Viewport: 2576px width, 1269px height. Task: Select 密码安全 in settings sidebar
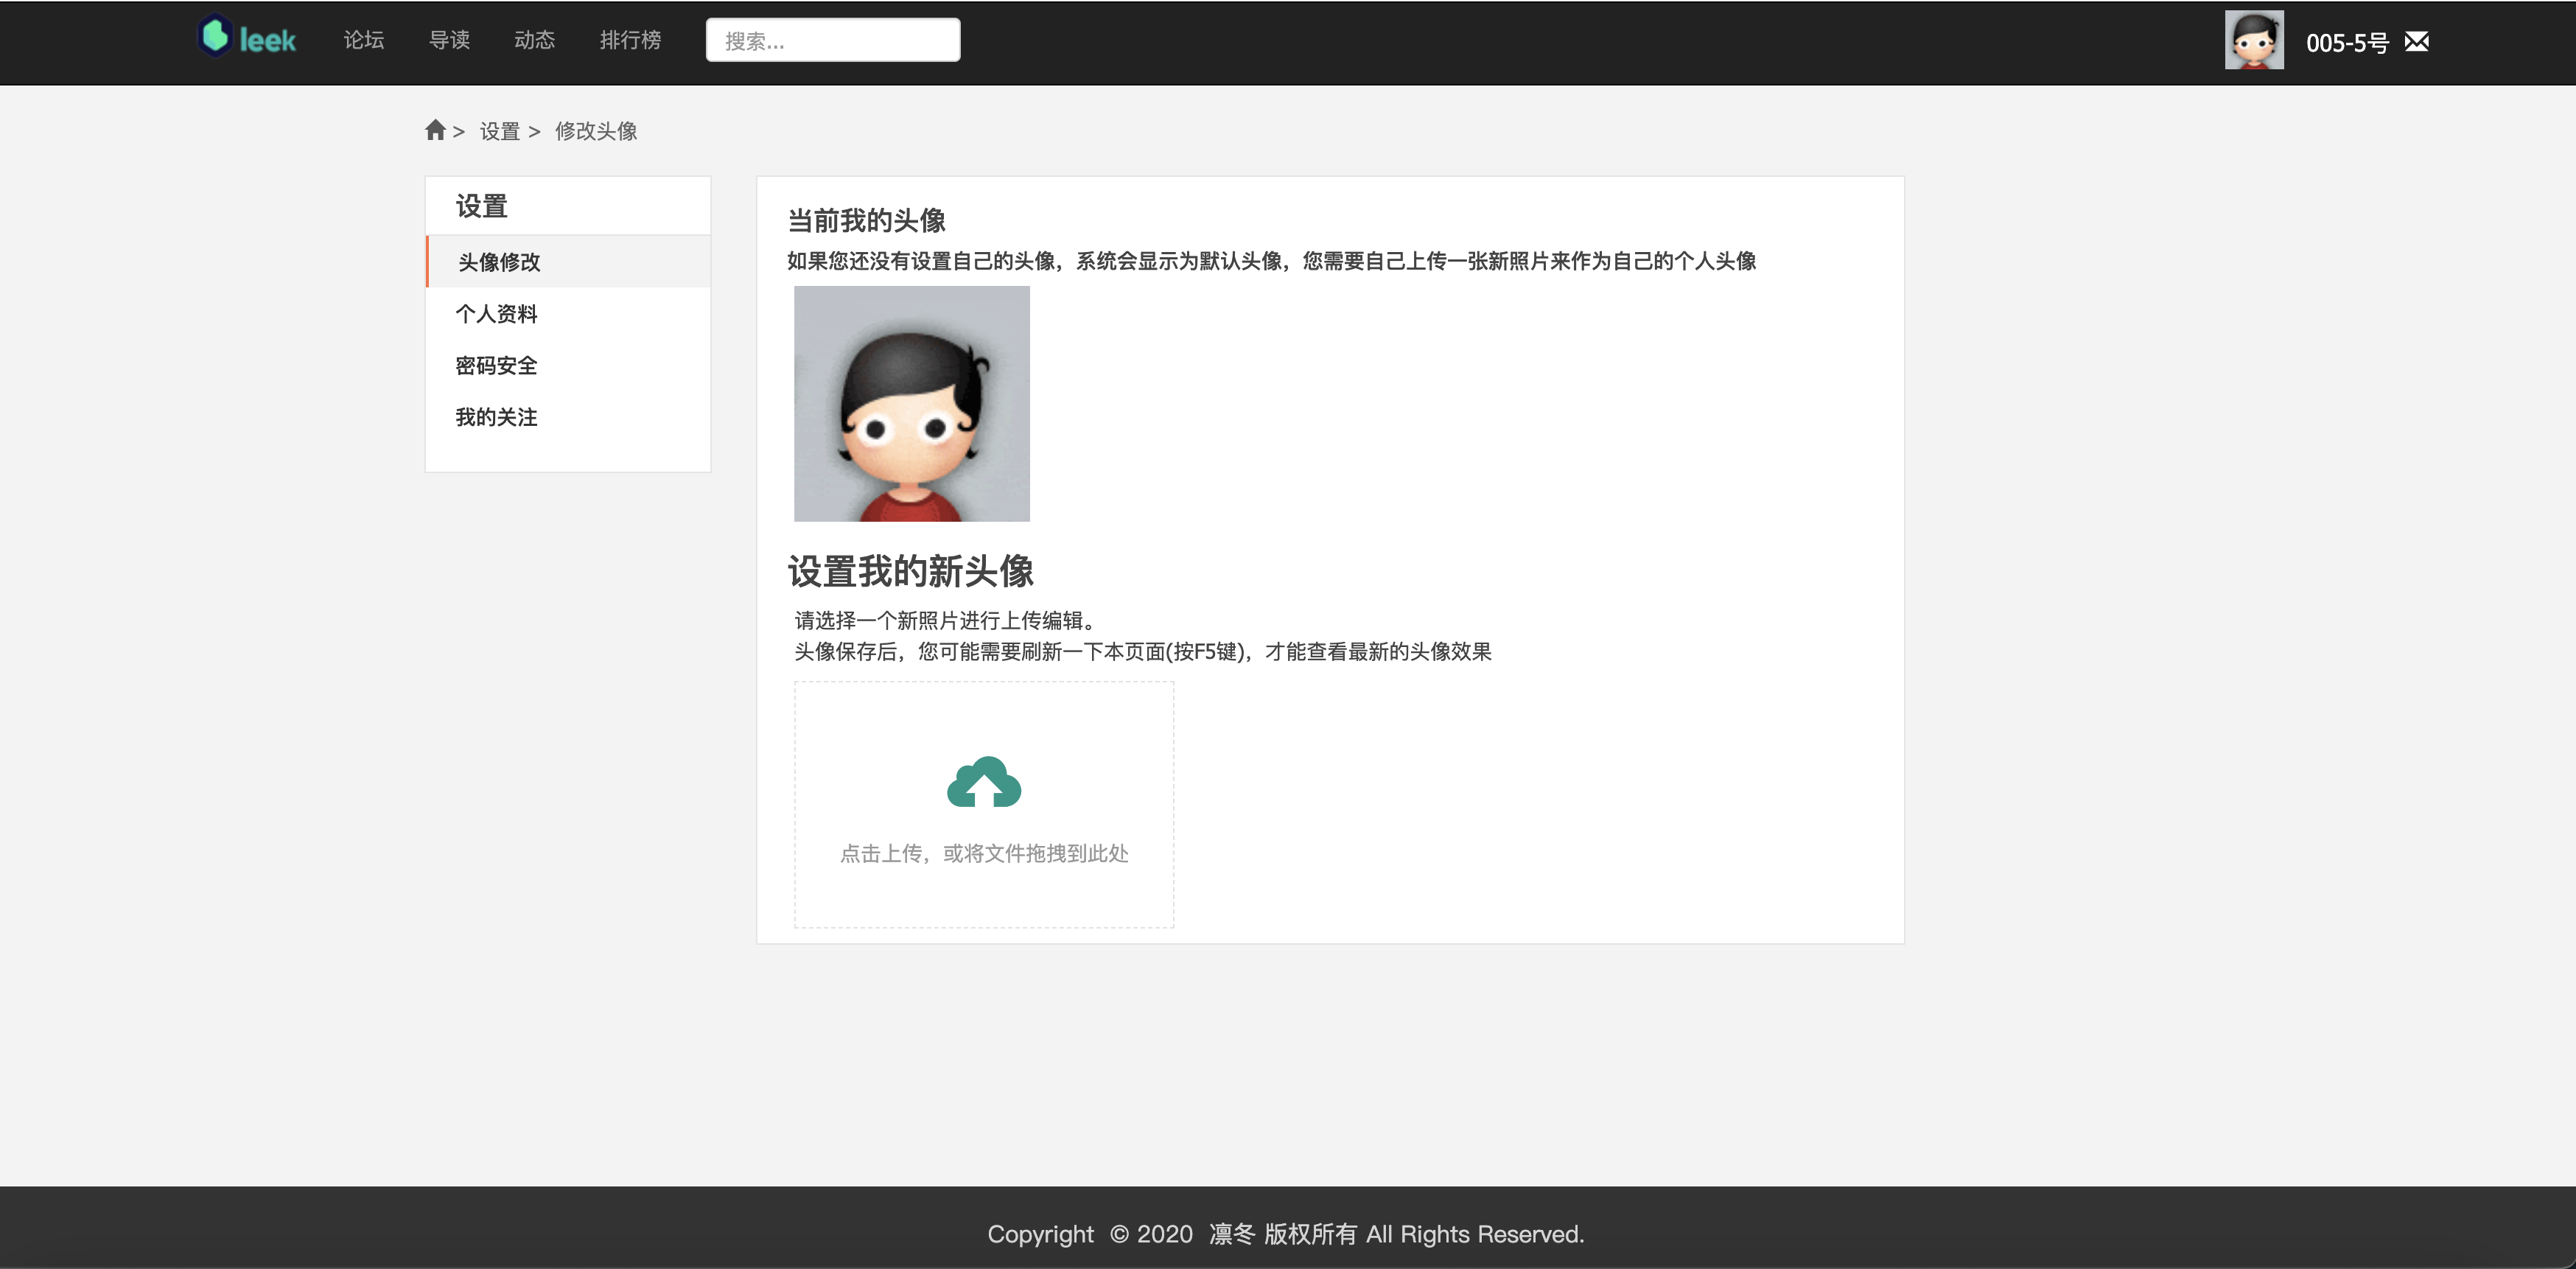point(568,366)
